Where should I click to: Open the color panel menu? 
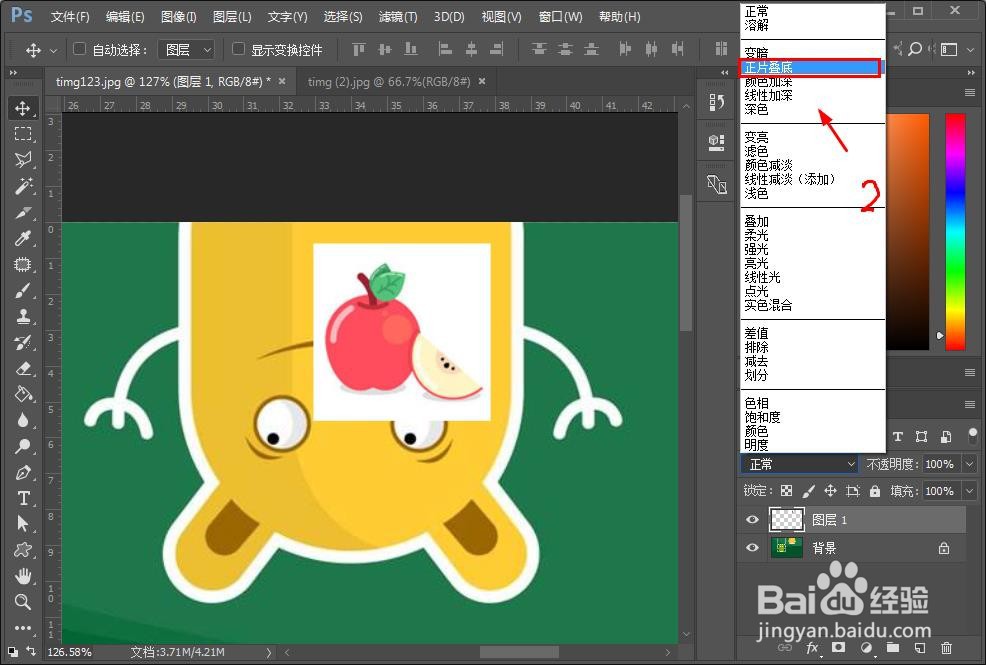[970, 92]
